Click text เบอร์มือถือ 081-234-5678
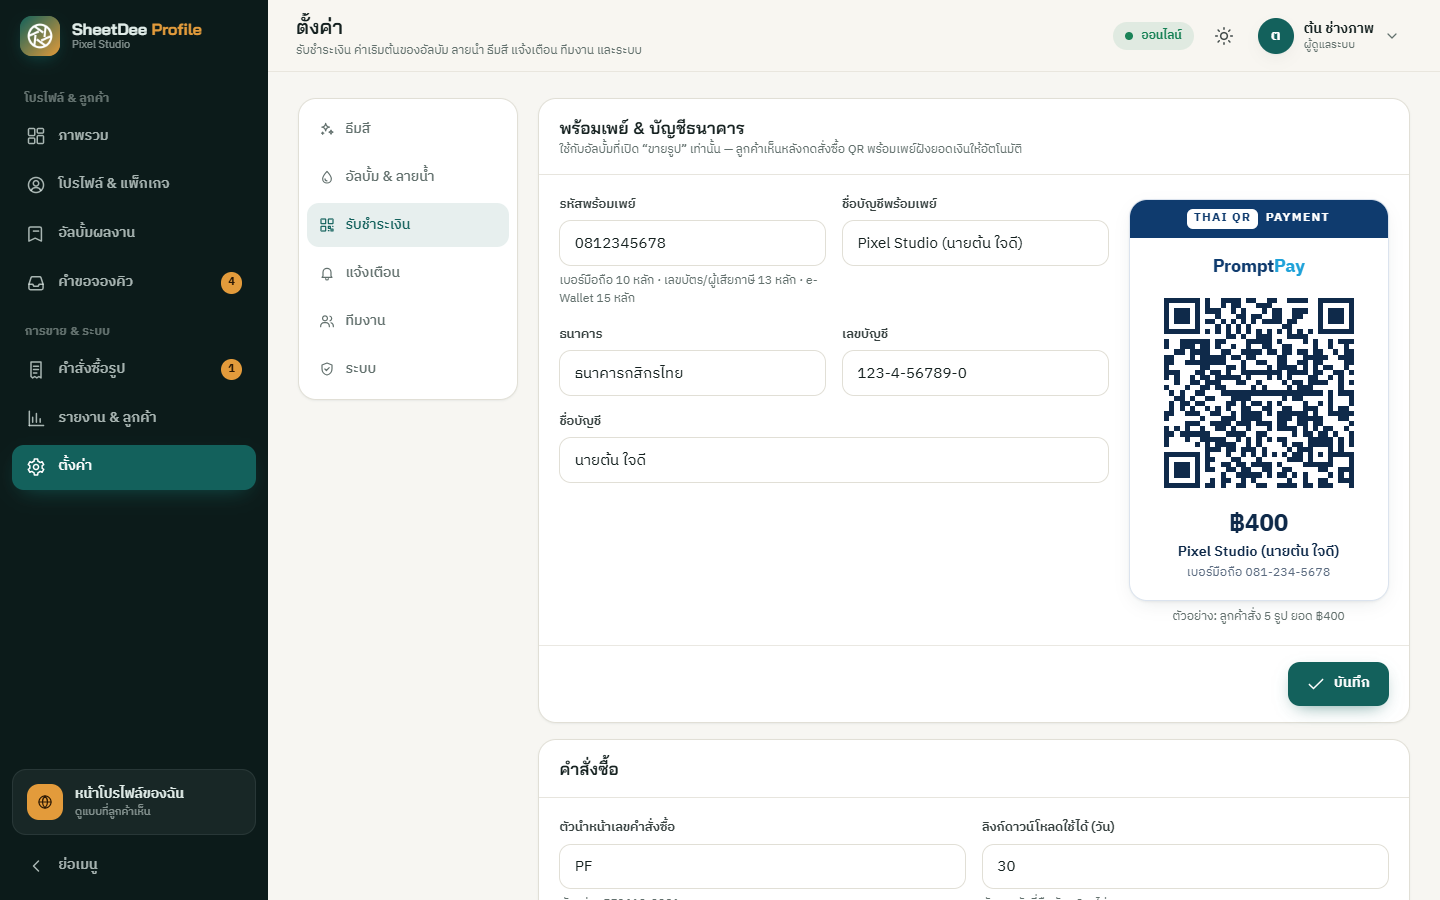The image size is (1440, 900). tap(1259, 572)
